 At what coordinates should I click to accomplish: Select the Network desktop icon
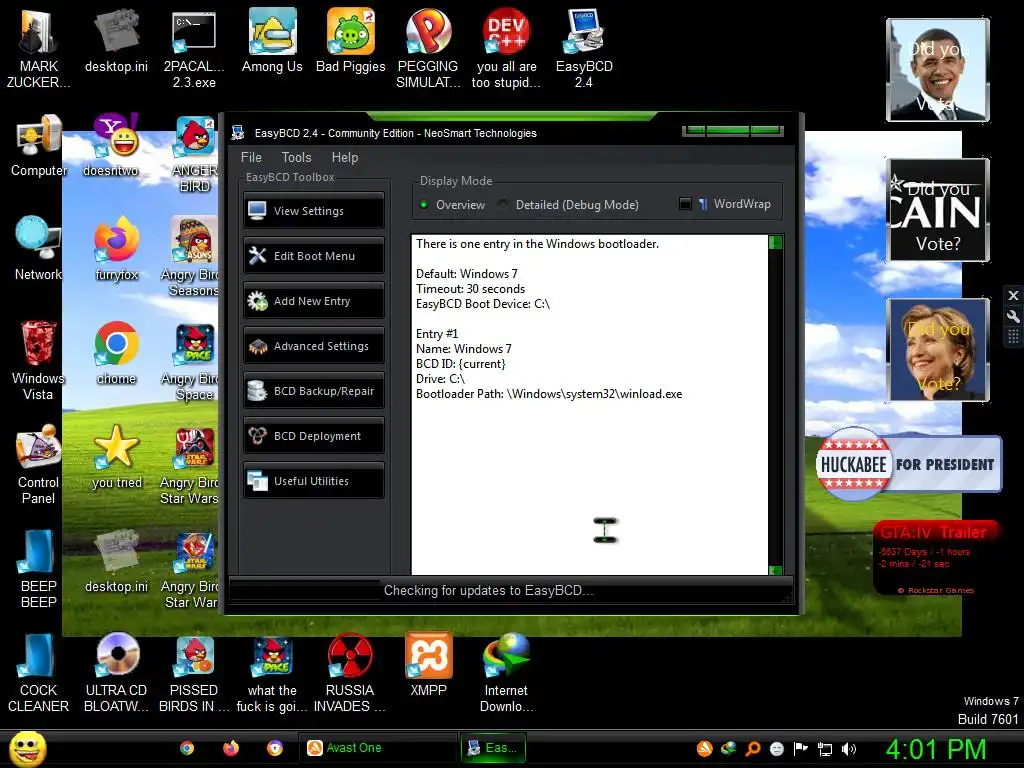tap(38, 249)
